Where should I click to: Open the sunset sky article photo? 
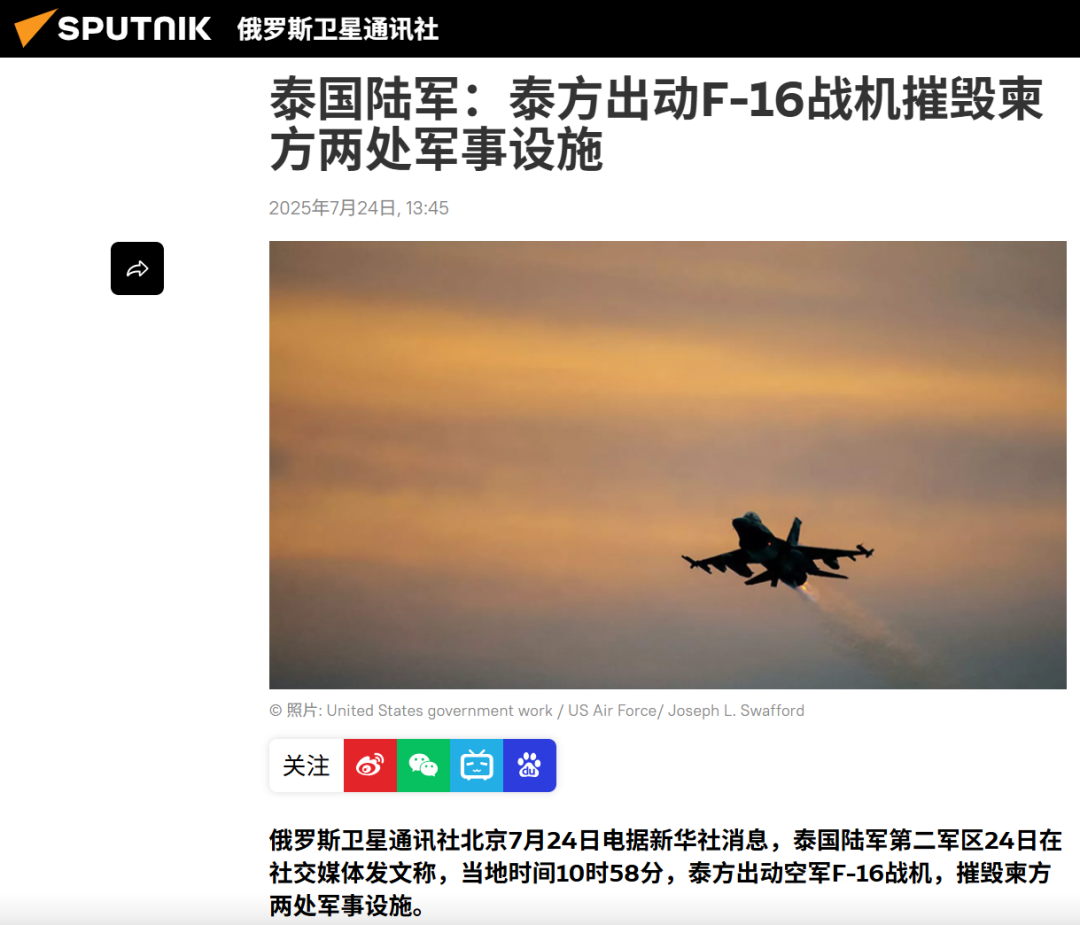[667, 465]
